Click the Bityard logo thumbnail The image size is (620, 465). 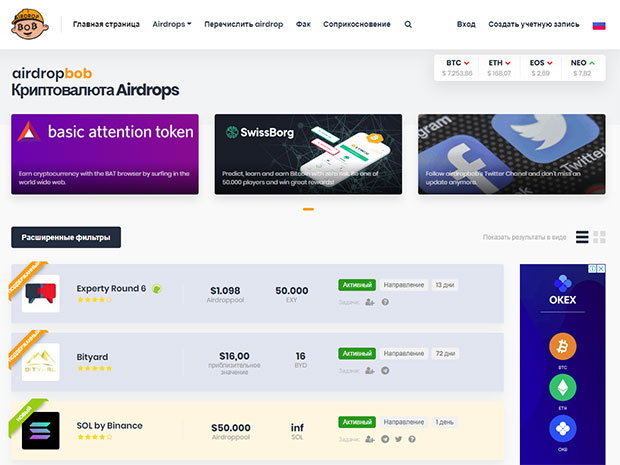pyautogui.click(x=40, y=362)
